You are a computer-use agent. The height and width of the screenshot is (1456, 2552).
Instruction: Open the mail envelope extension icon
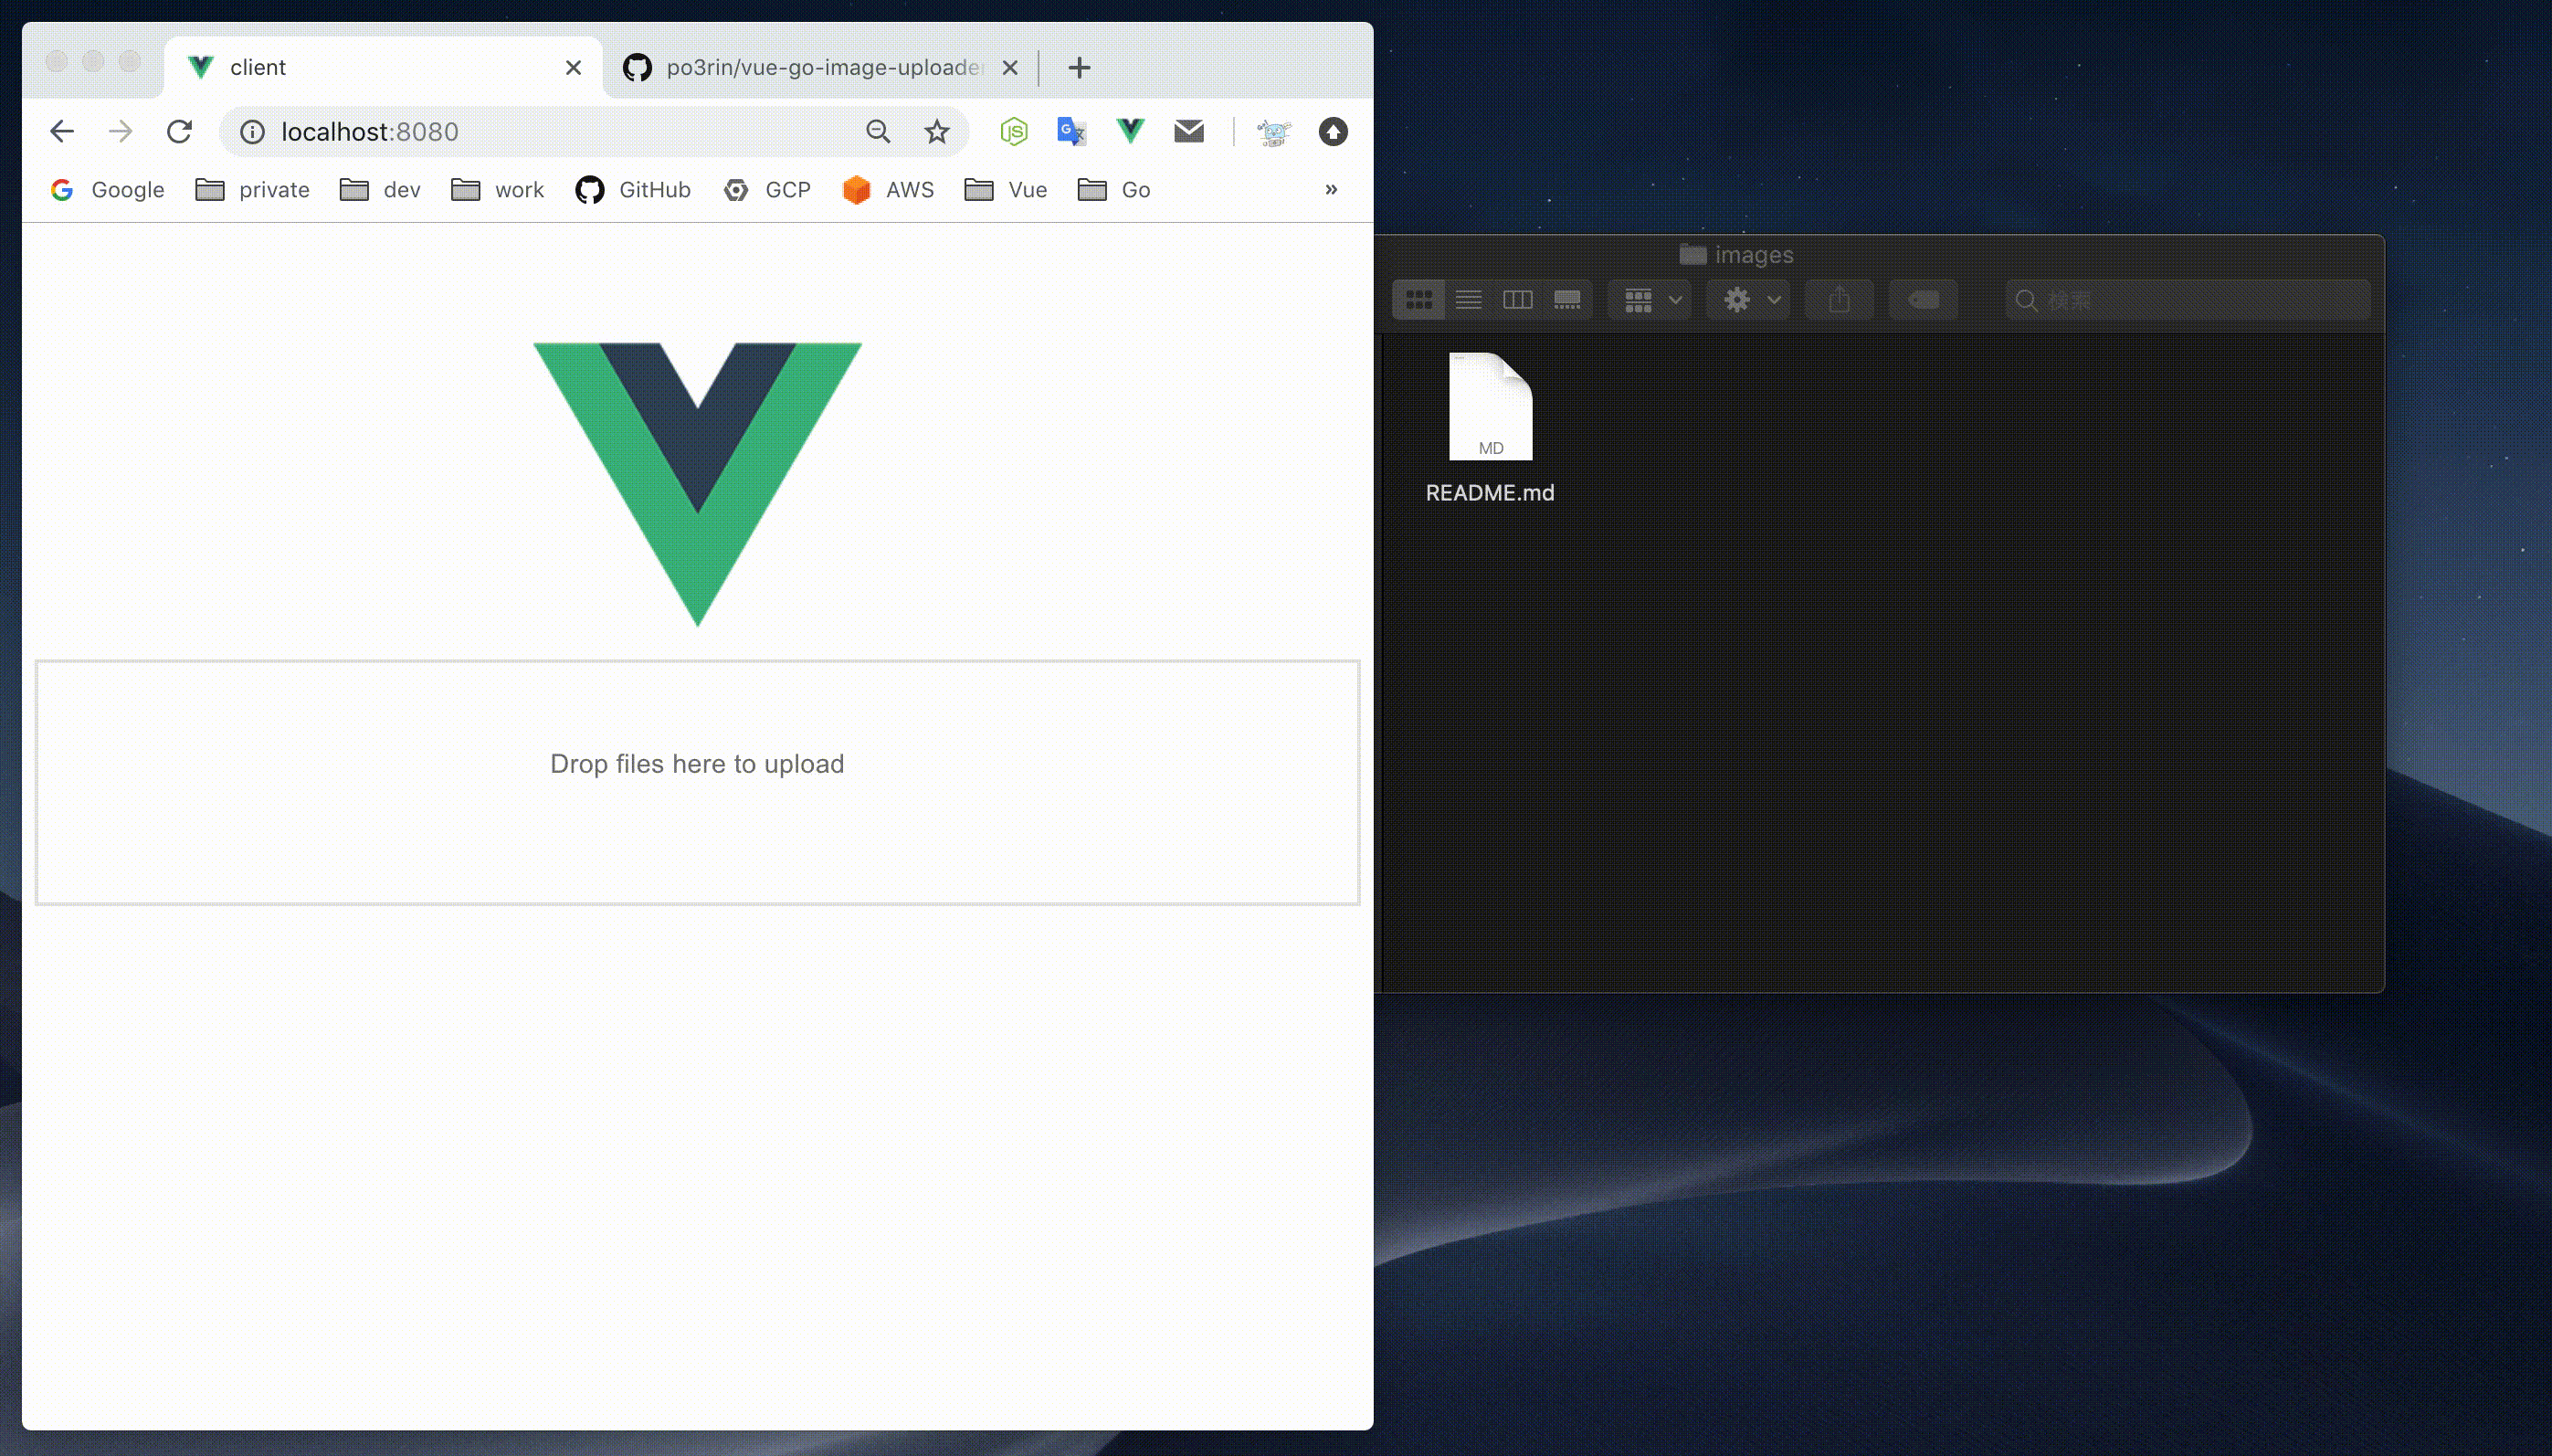click(1188, 131)
